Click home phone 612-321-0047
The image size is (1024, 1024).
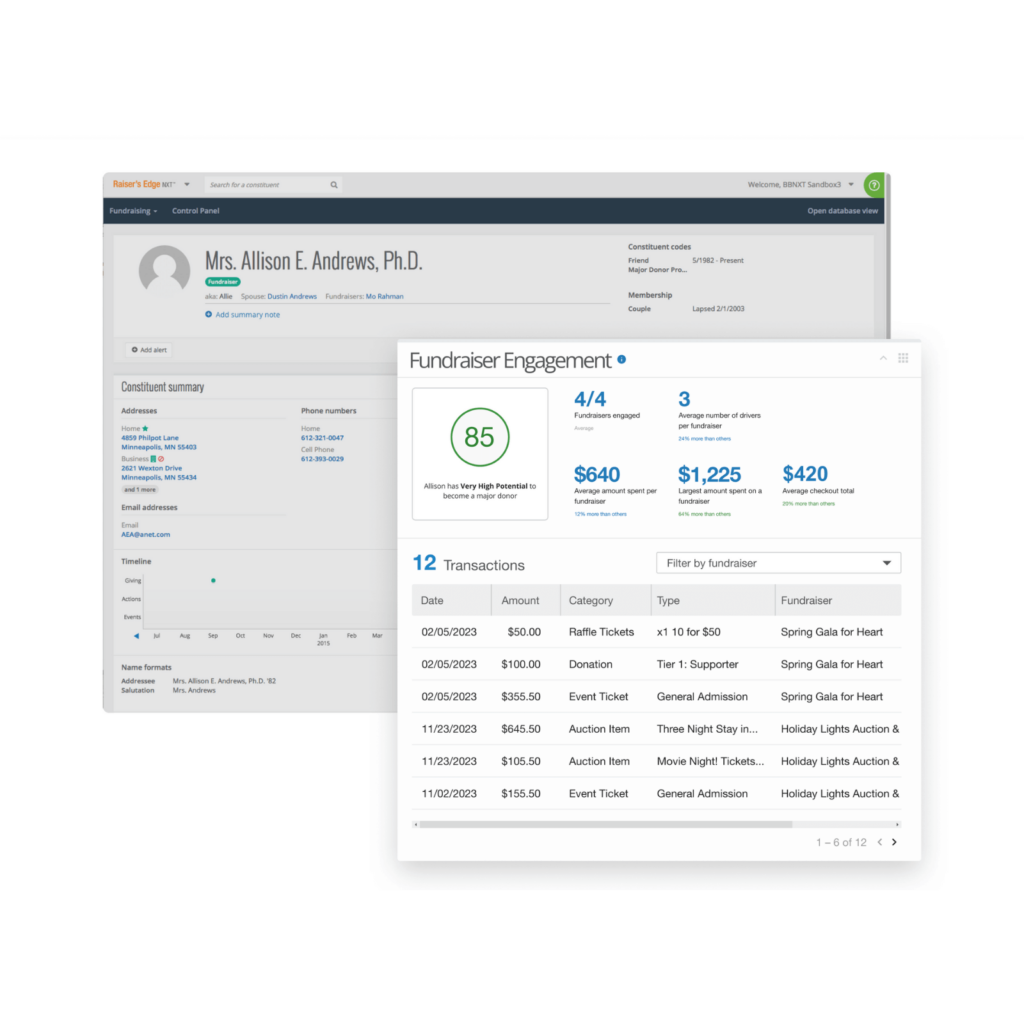tap(322, 438)
